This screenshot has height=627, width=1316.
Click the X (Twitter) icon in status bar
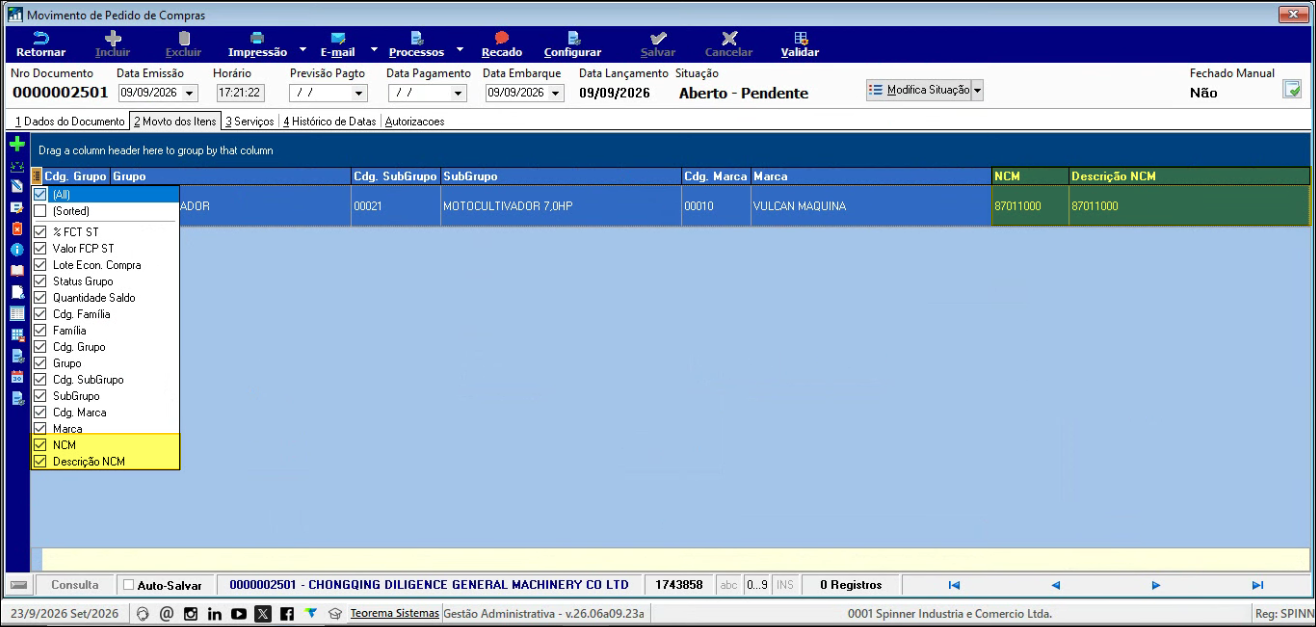tap(262, 613)
